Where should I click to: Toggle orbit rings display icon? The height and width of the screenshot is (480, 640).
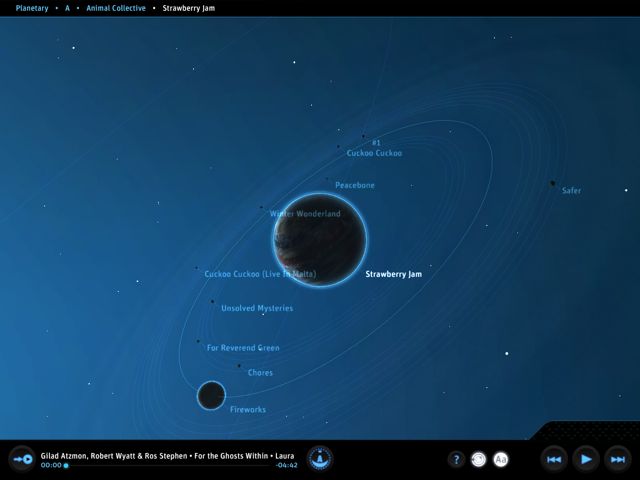point(478,460)
